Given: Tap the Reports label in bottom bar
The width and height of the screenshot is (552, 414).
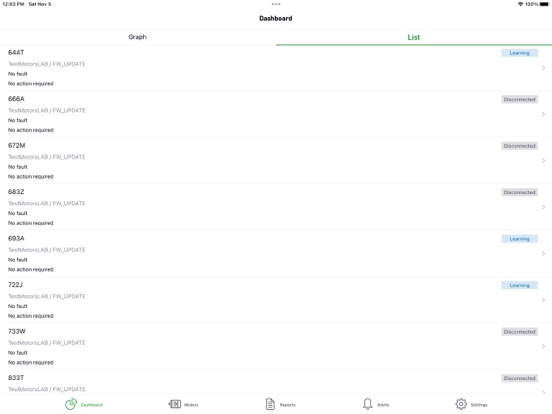Looking at the screenshot, I should click(288, 405).
